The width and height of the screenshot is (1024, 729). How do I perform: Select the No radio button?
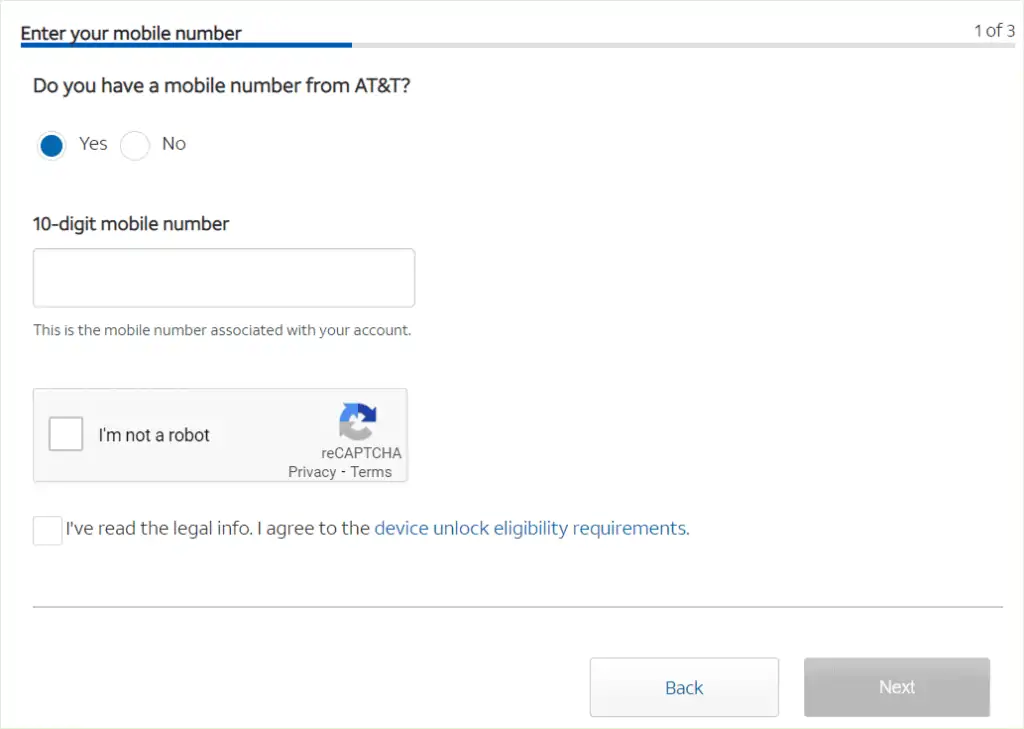tap(135, 145)
